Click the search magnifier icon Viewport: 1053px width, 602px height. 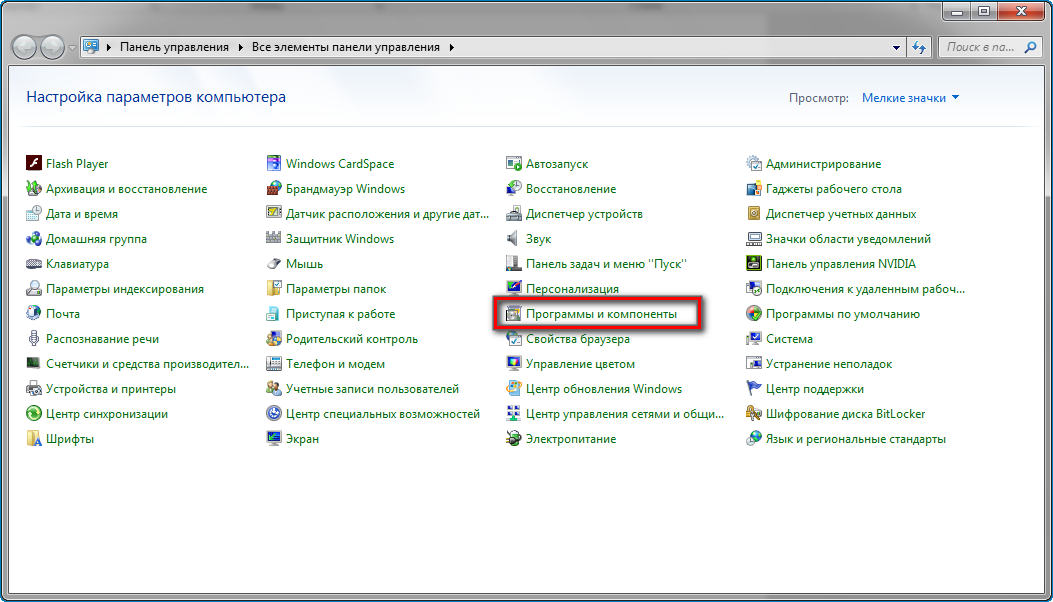(x=1031, y=48)
